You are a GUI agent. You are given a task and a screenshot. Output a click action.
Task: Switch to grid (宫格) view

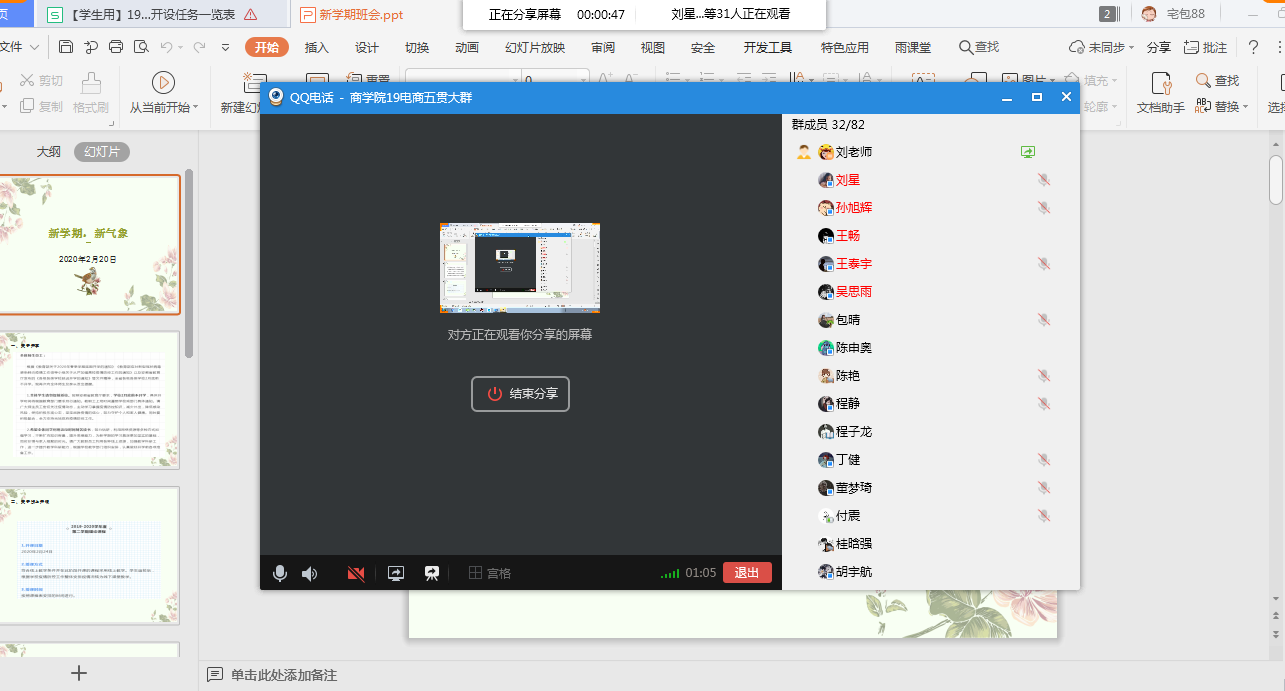[x=491, y=573]
